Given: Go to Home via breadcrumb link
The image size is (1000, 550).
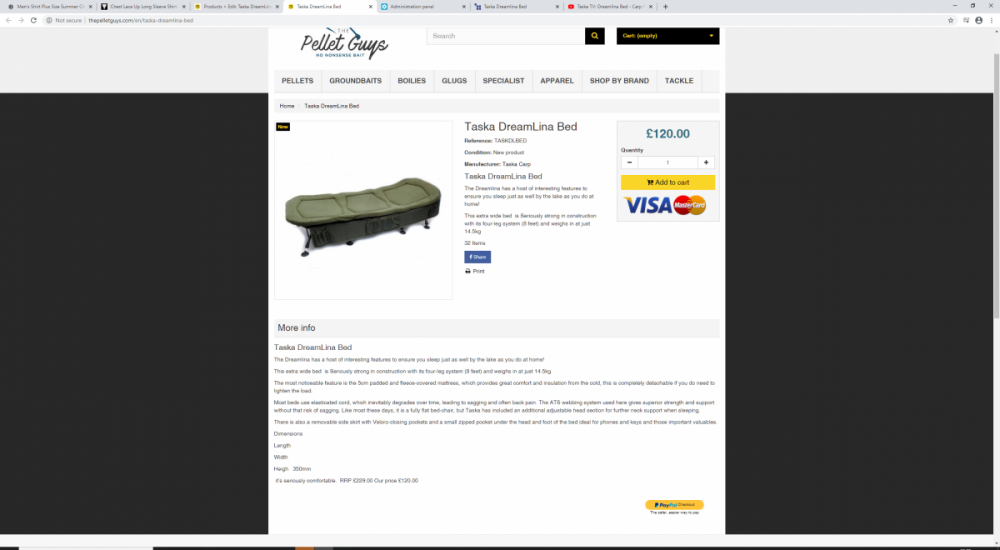Looking at the screenshot, I should 287,106.
